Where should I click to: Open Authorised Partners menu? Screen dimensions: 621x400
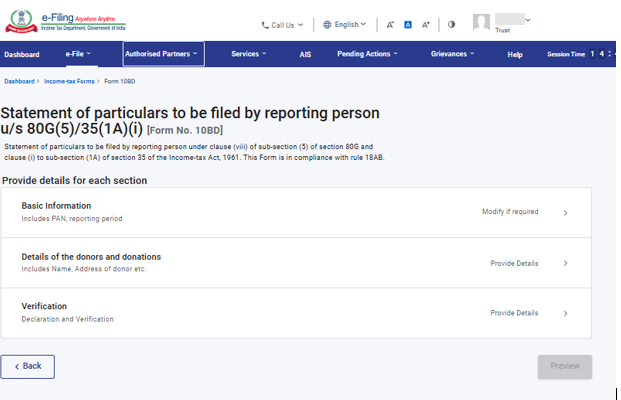coord(163,54)
